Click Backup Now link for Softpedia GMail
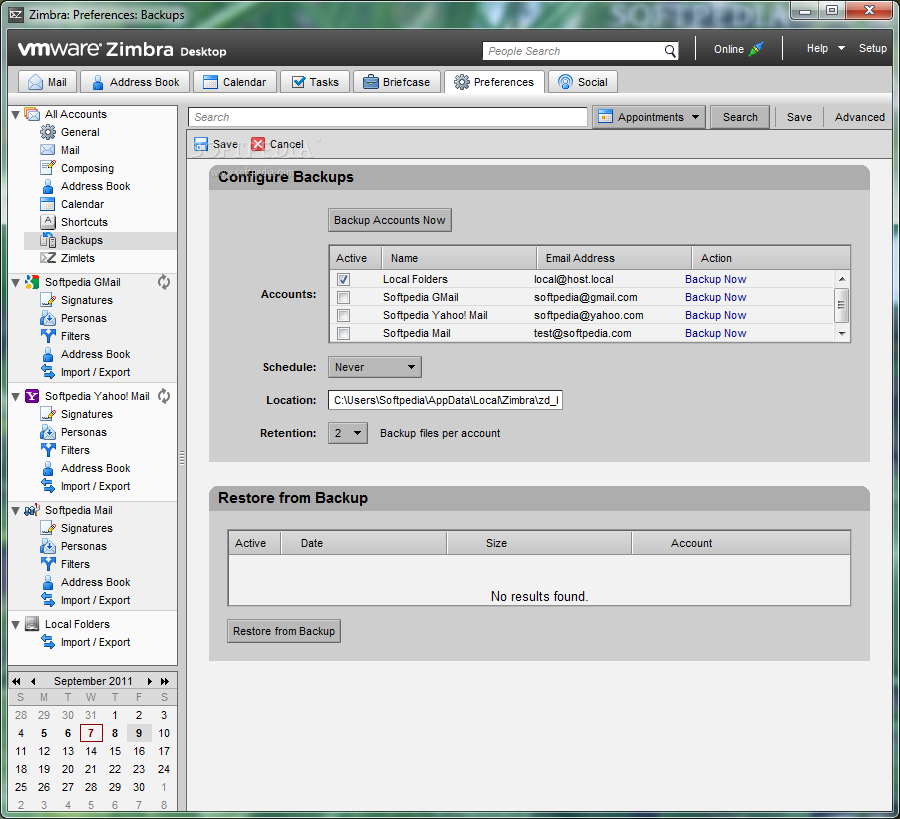Image resolution: width=900 pixels, height=819 pixels. pos(715,297)
